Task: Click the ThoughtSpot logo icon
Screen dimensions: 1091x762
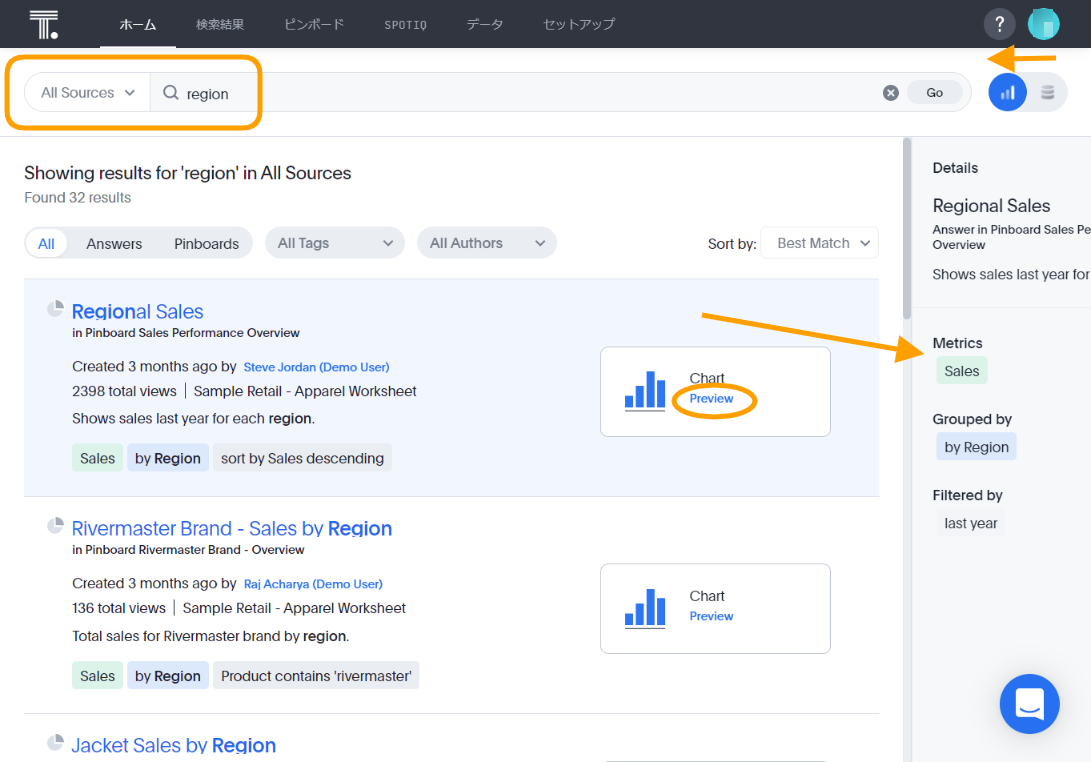Action: click(x=42, y=23)
